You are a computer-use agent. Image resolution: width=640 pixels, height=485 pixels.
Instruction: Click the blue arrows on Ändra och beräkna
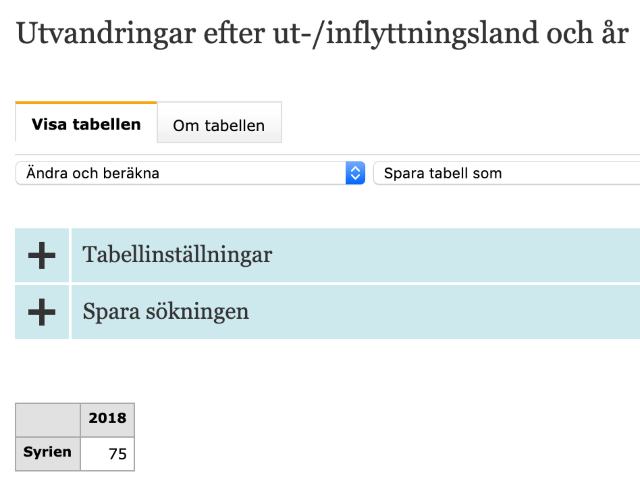[x=355, y=173]
